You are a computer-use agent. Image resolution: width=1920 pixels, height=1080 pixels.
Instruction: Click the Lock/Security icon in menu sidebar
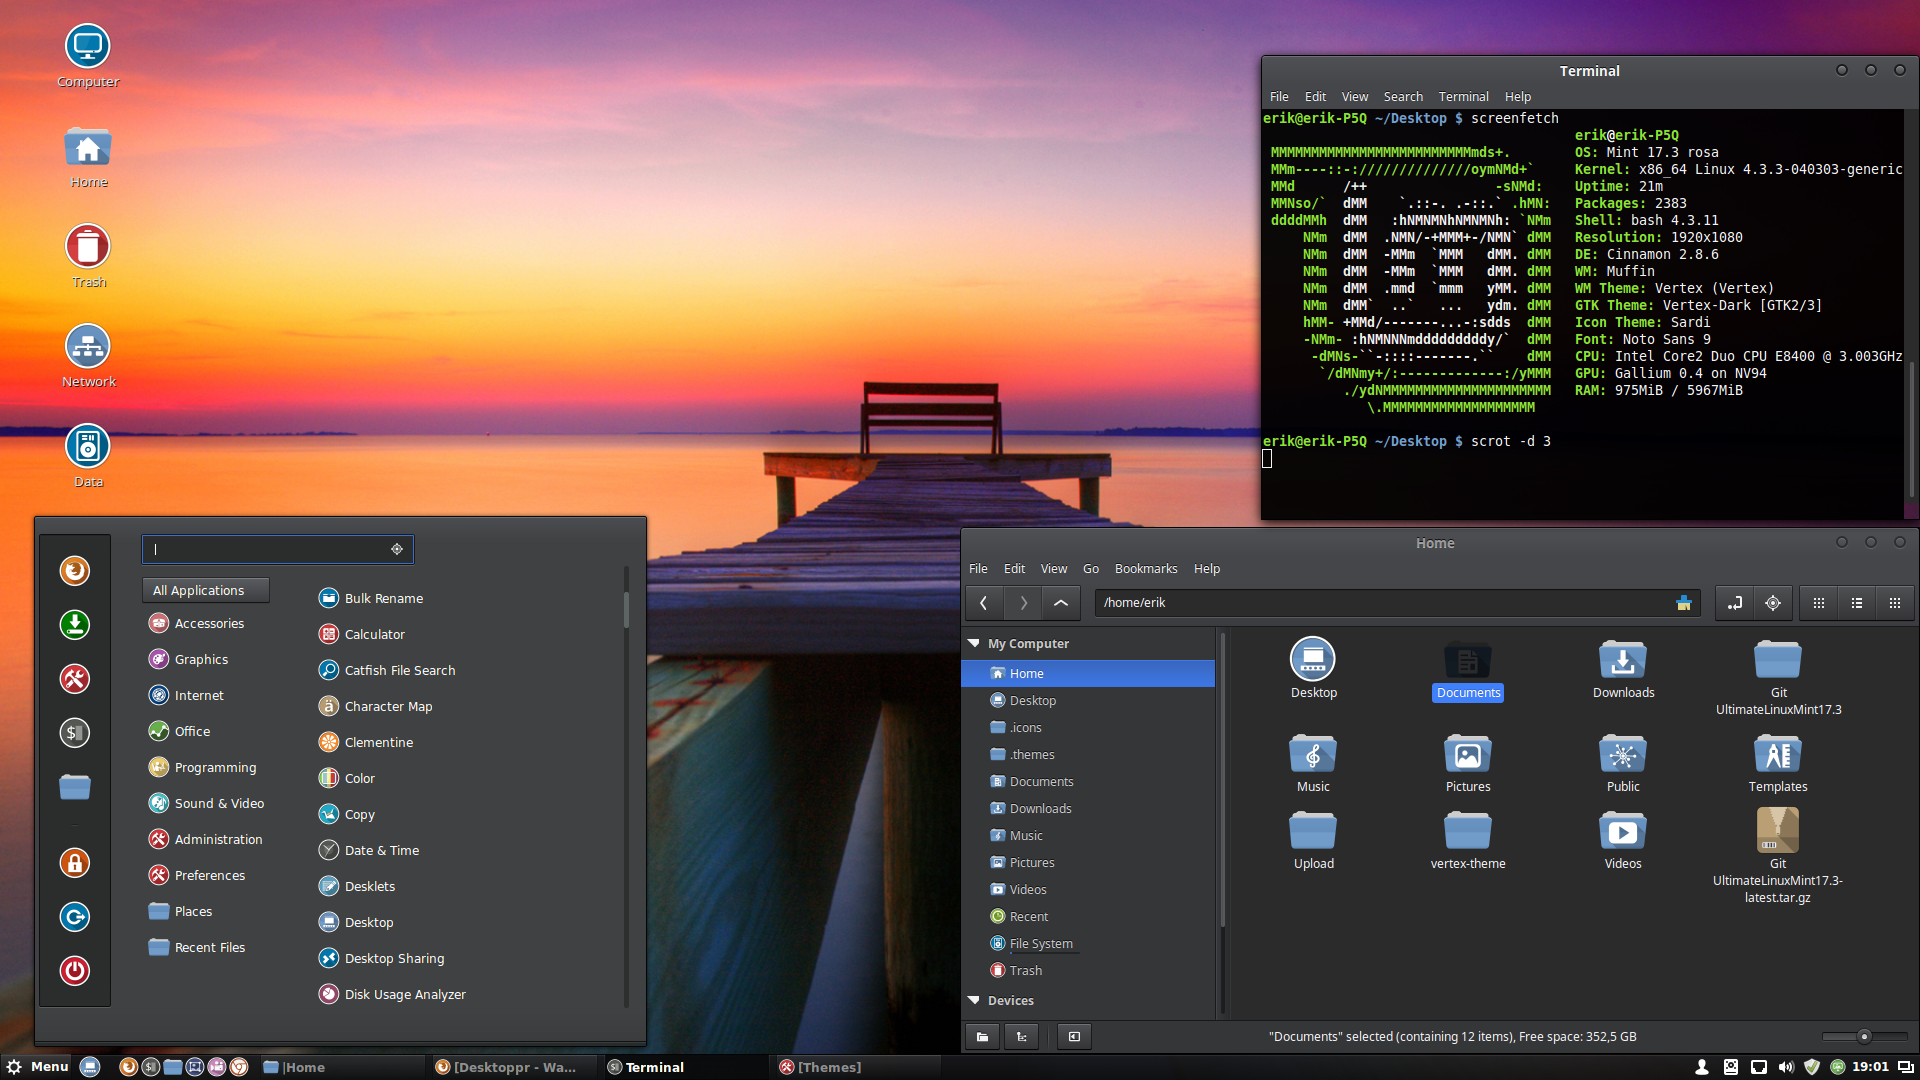74,862
